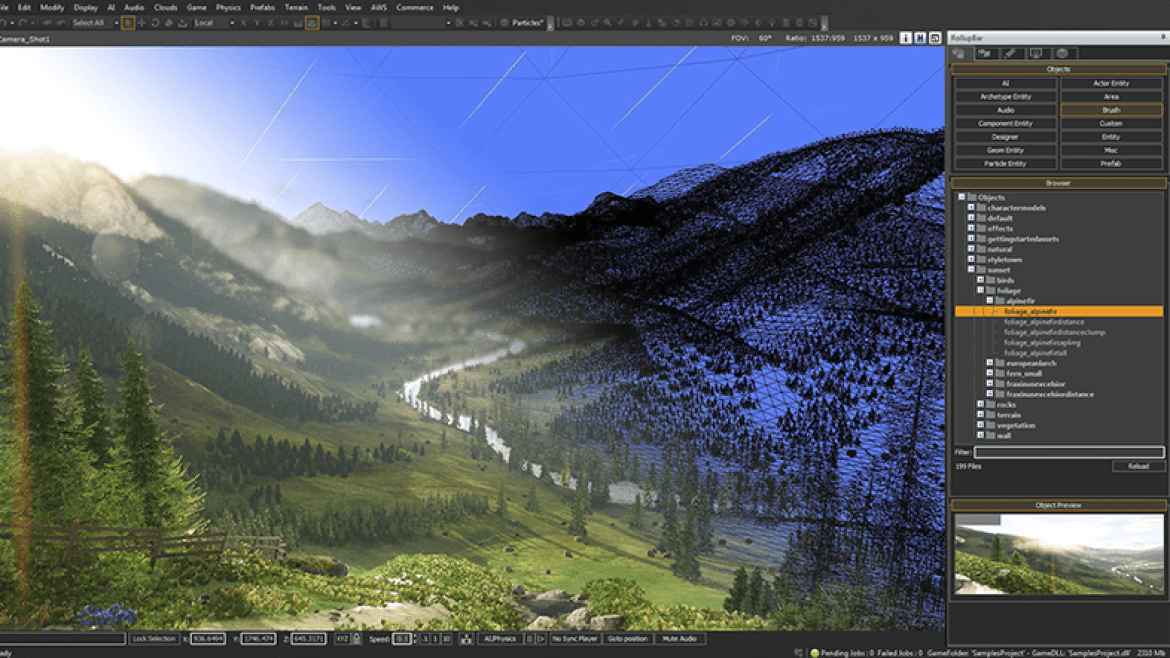The width and height of the screenshot is (1170, 658).
Task: Set speed to 10
Action: tap(446, 639)
